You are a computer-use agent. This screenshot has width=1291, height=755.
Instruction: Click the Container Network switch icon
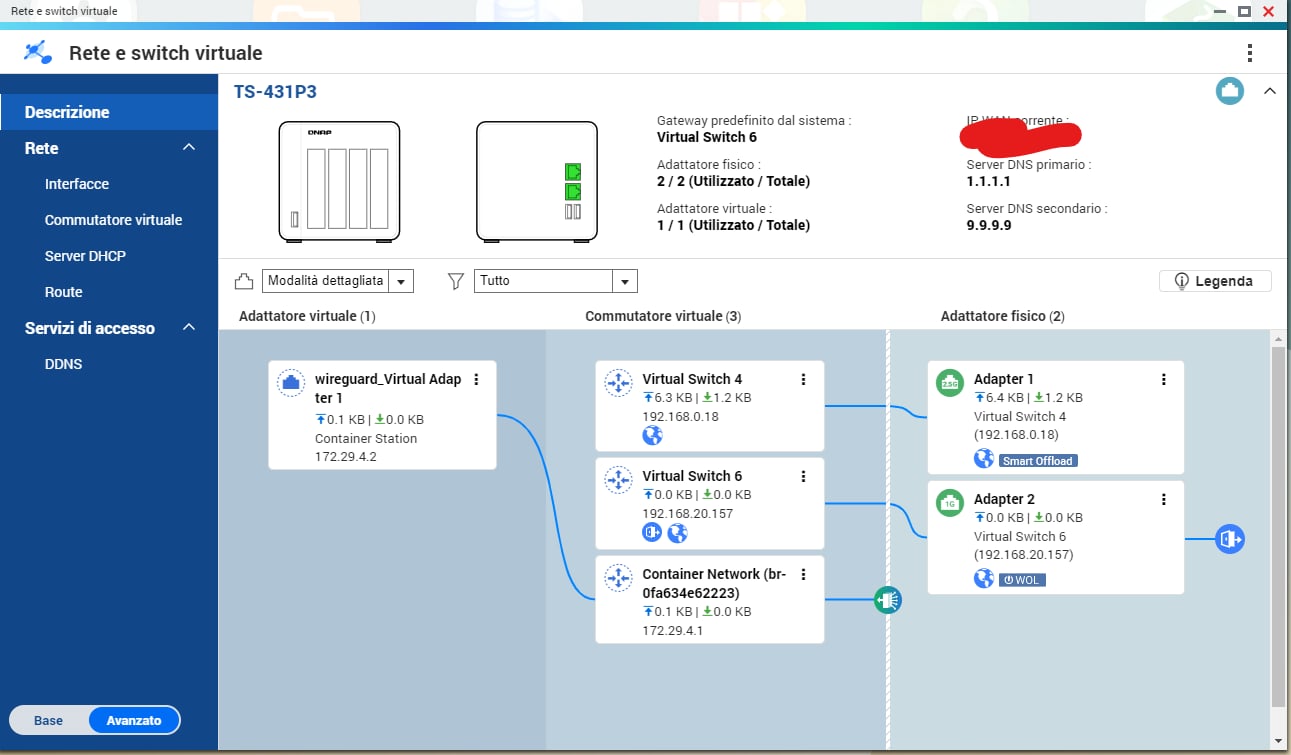coord(619,577)
